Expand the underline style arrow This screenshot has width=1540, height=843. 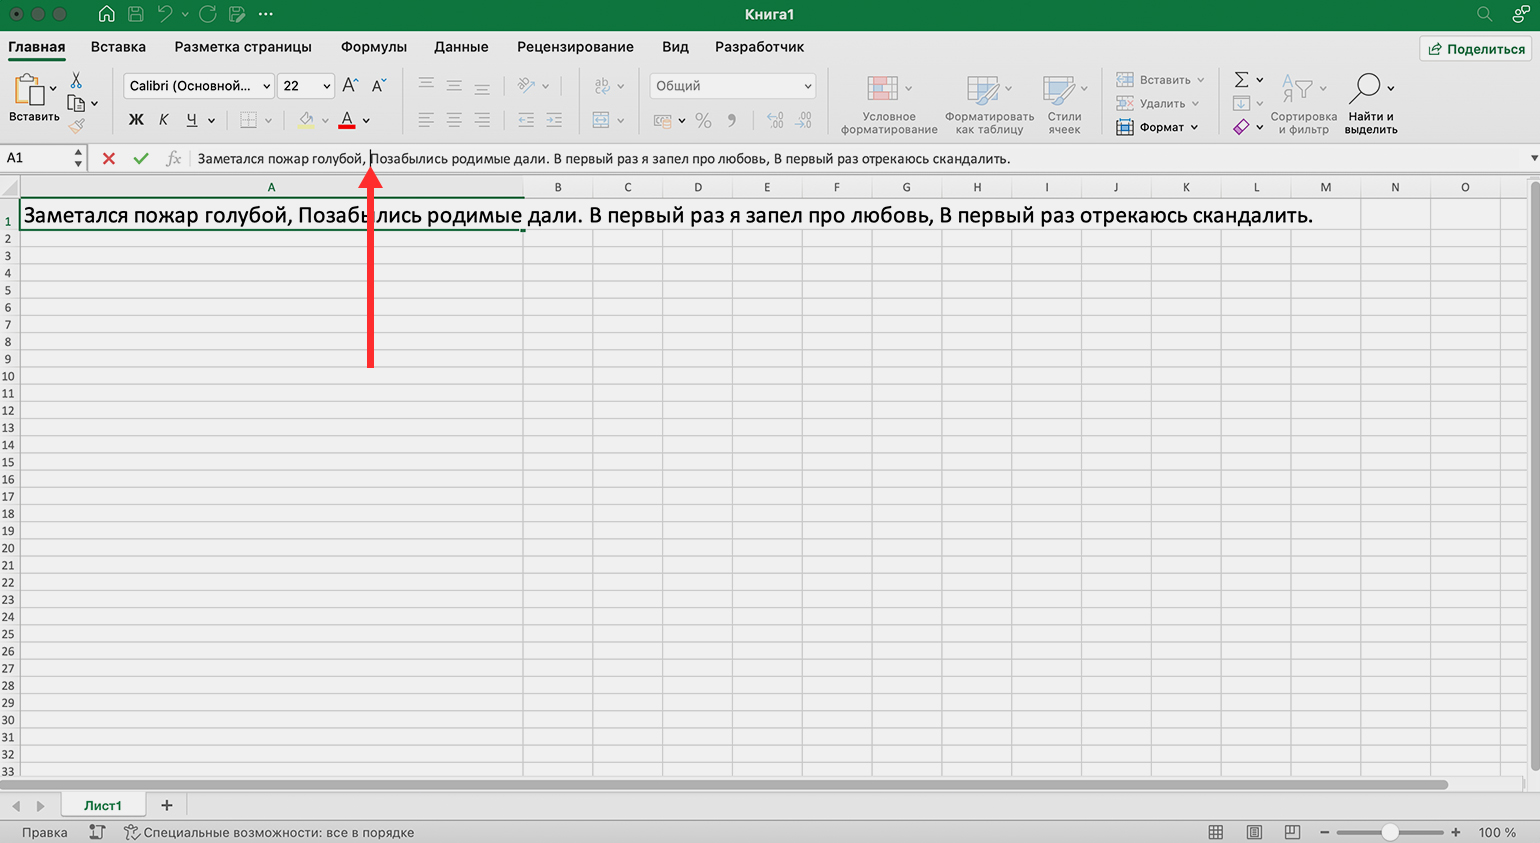pos(211,121)
